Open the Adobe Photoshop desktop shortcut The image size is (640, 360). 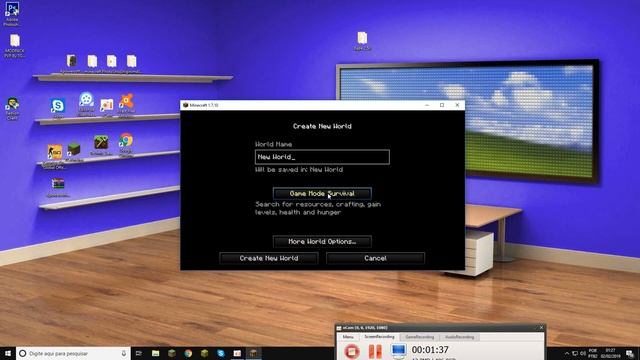(12, 13)
